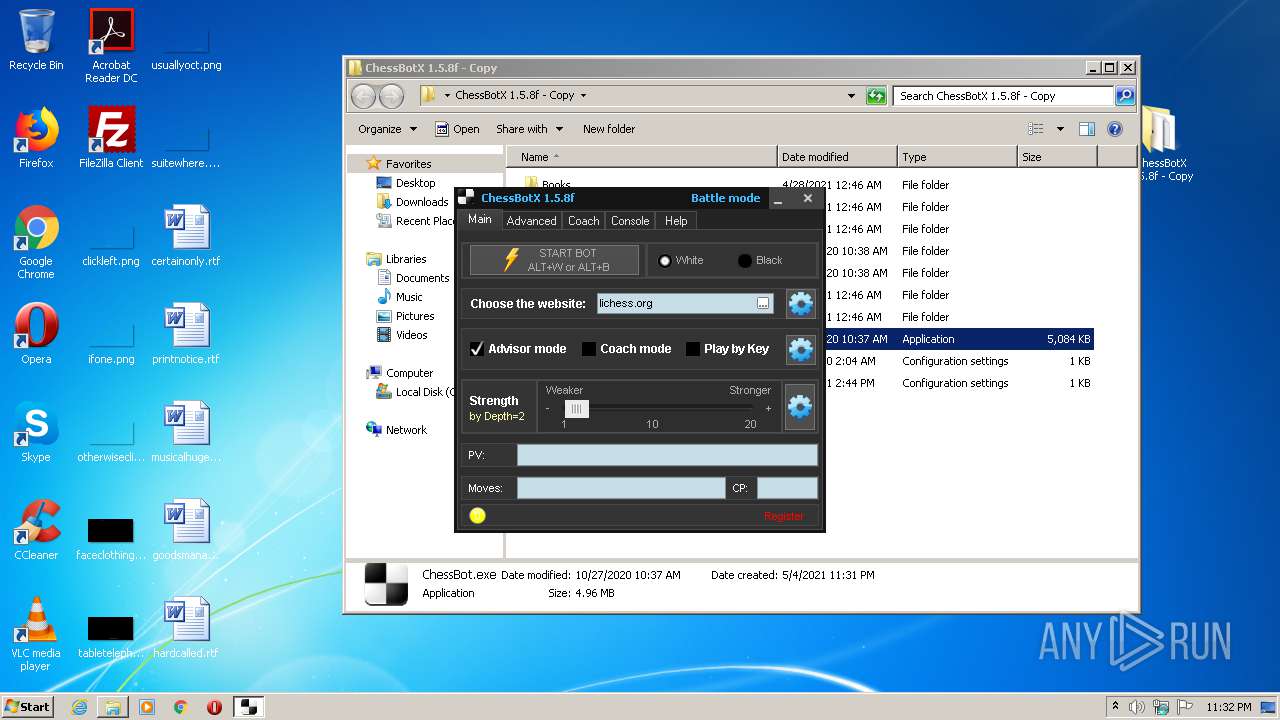The image size is (1280, 720).
Task: Switch to Coach tab
Action: pyautogui.click(x=583, y=221)
